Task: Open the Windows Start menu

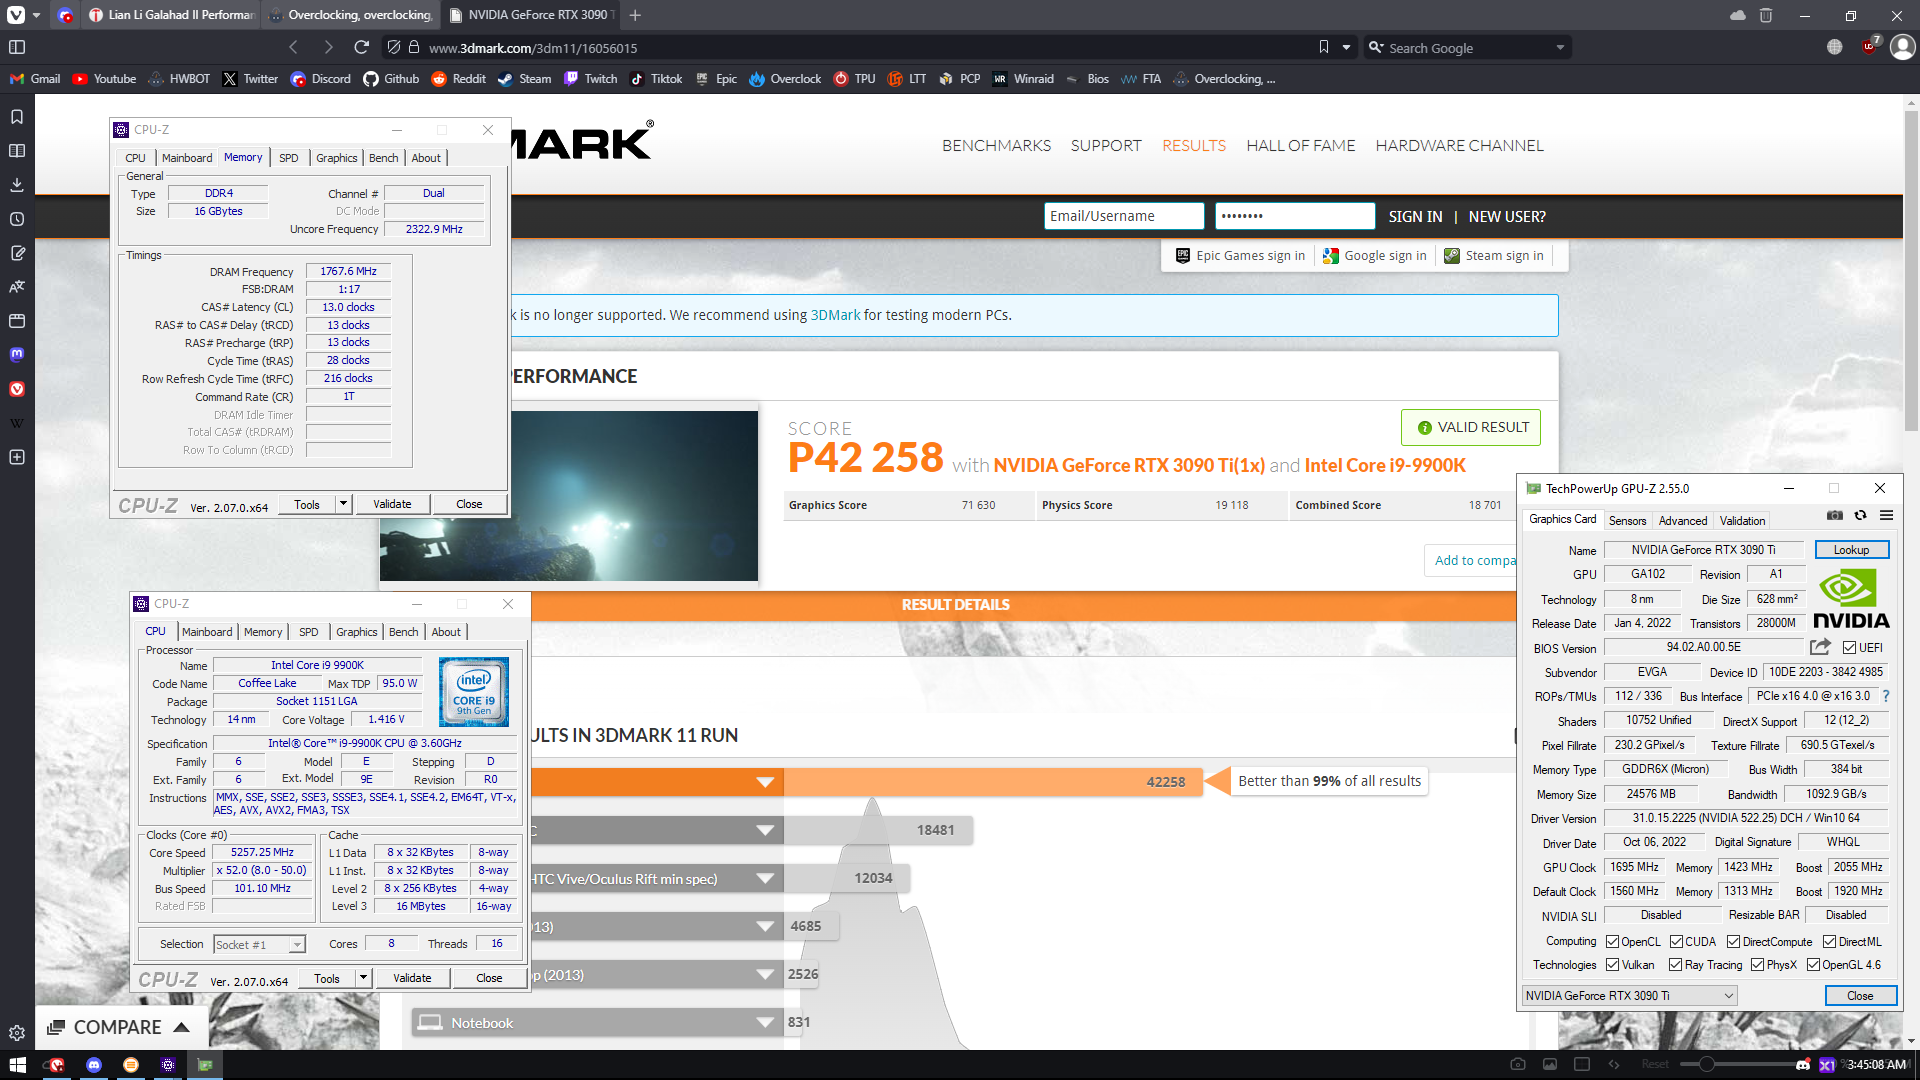Action: click(x=17, y=1065)
